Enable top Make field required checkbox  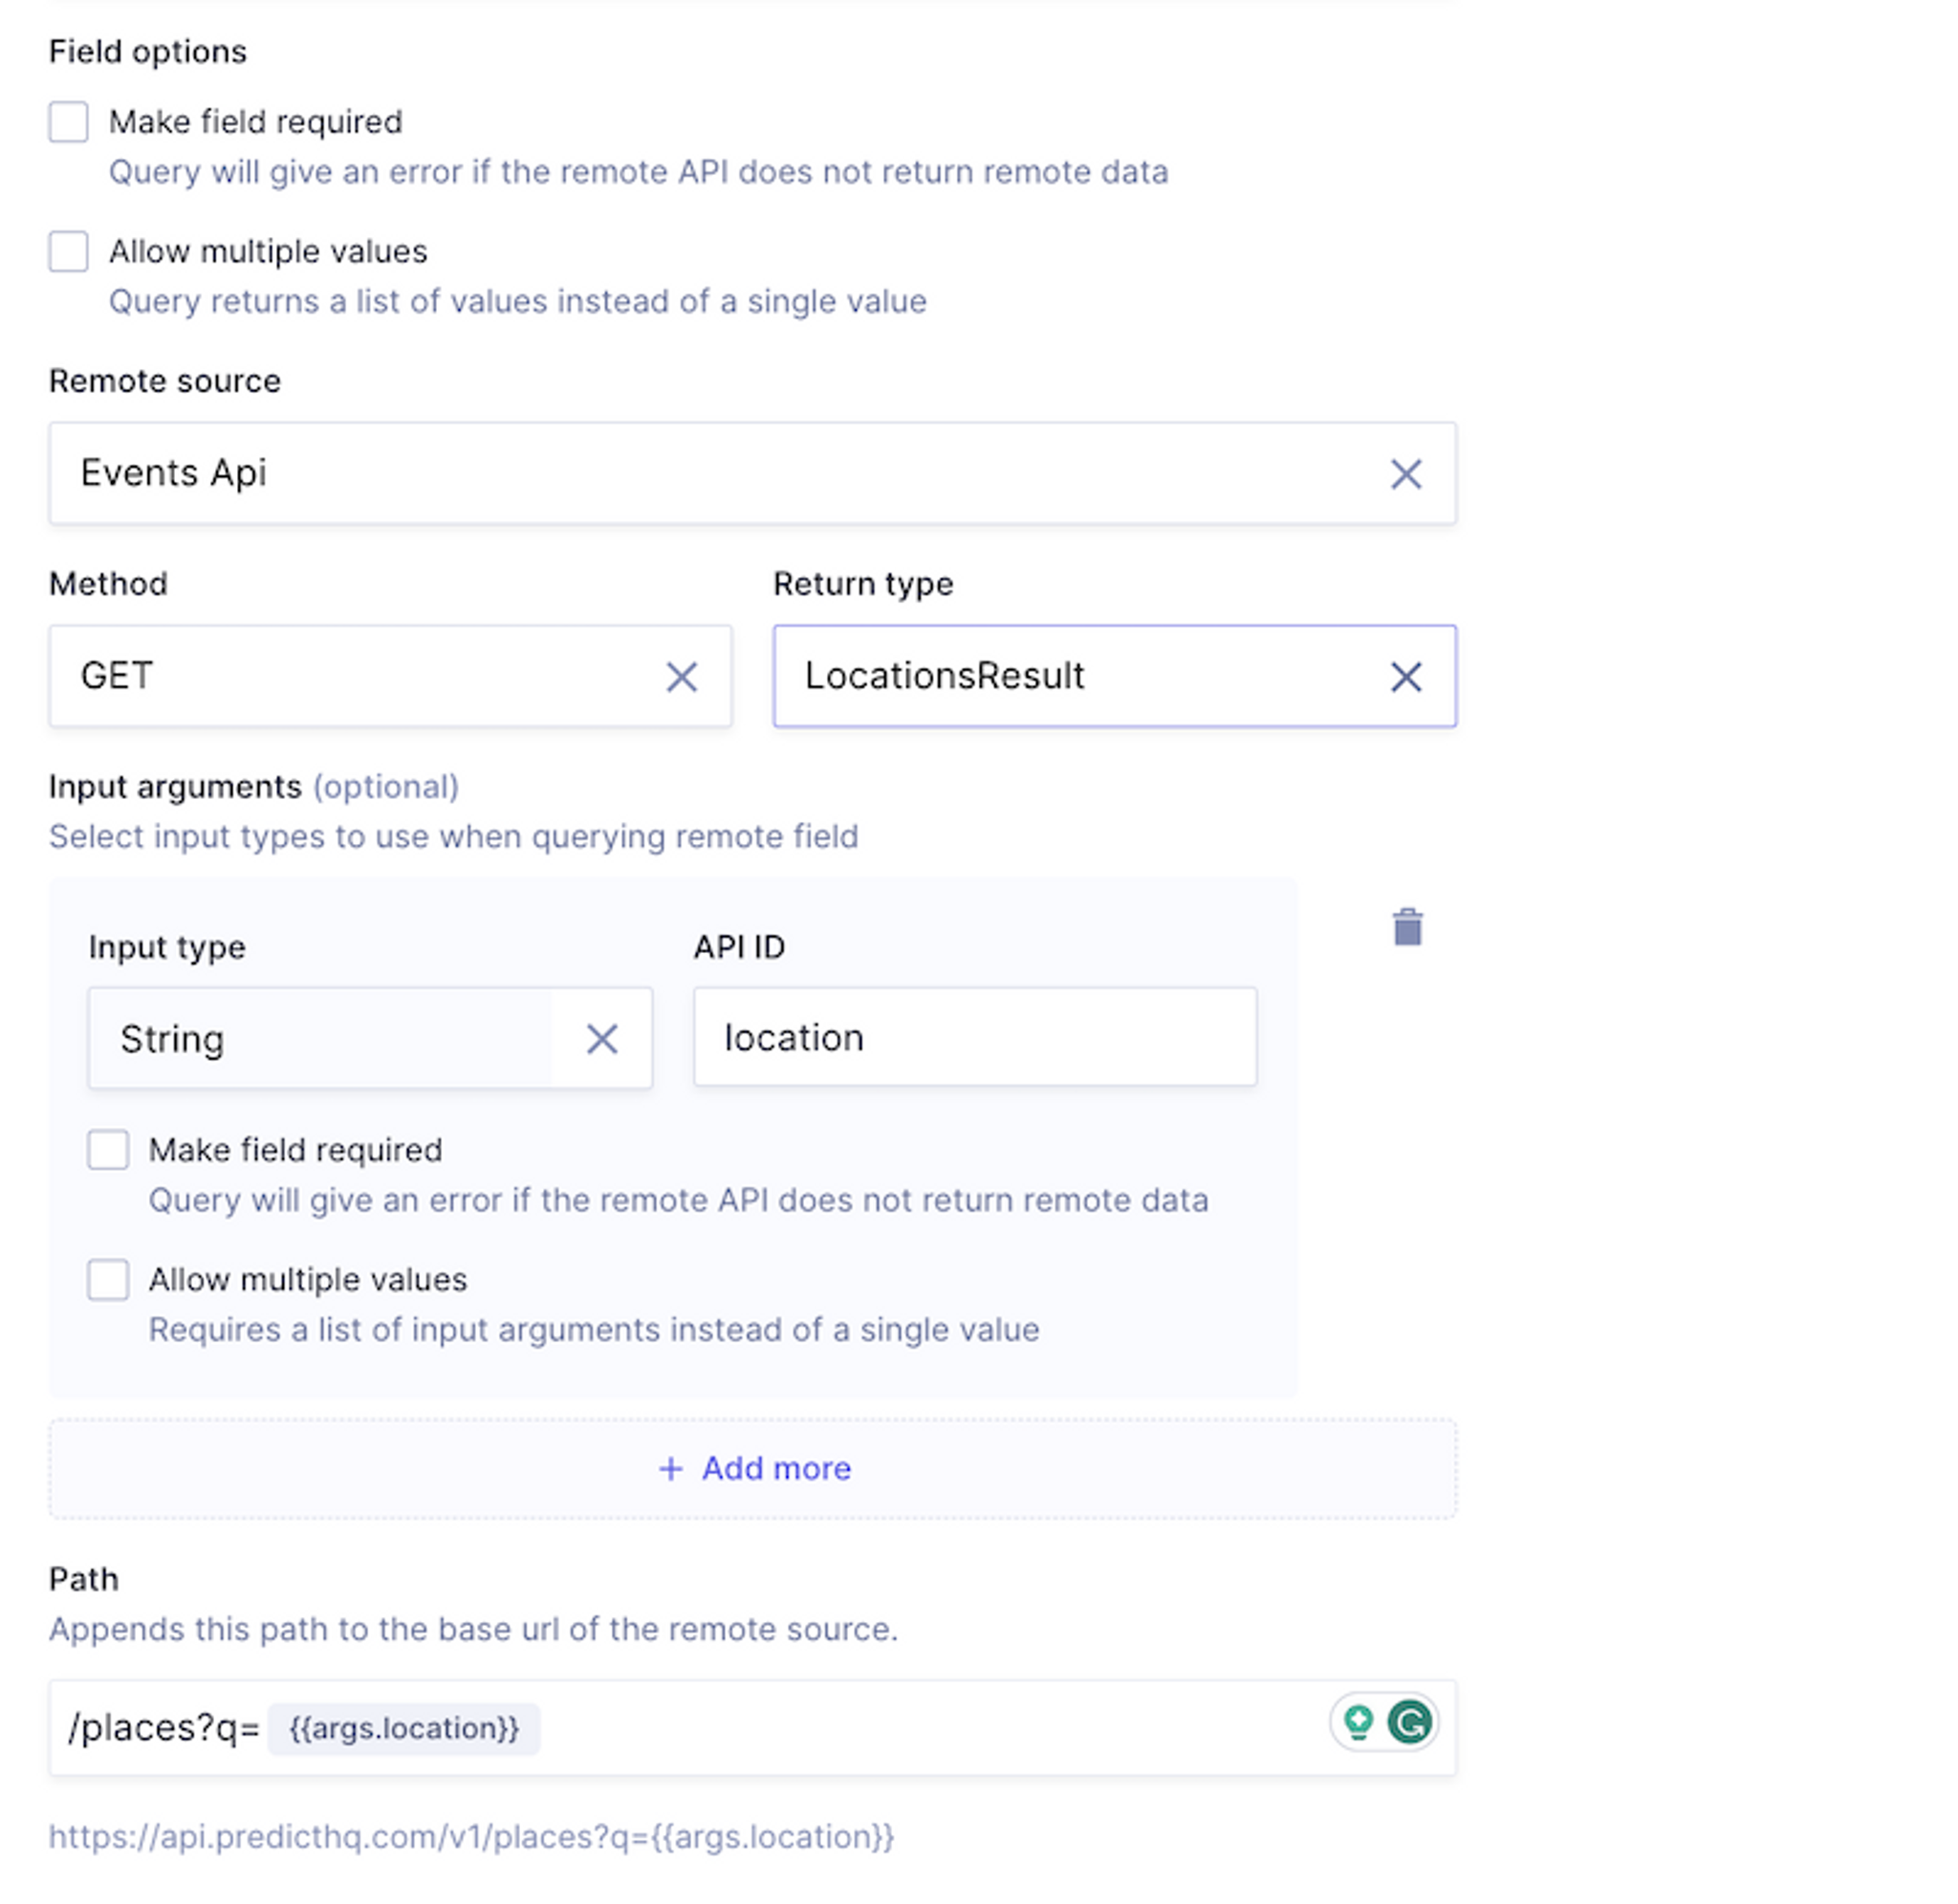(x=69, y=122)
